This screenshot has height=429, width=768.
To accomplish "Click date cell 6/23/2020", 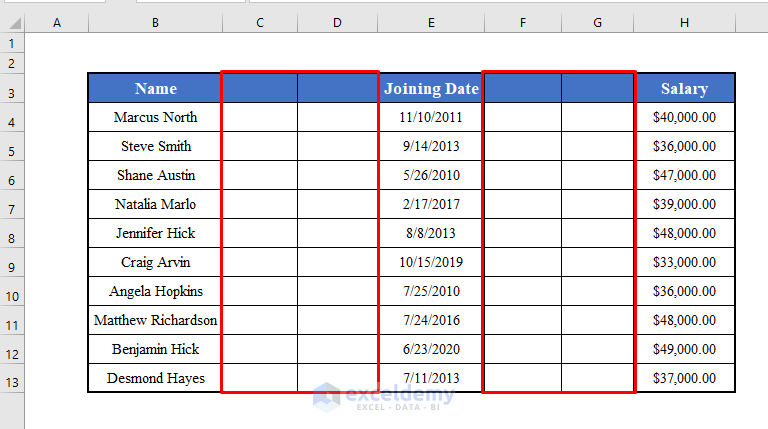I will [431, 349].
